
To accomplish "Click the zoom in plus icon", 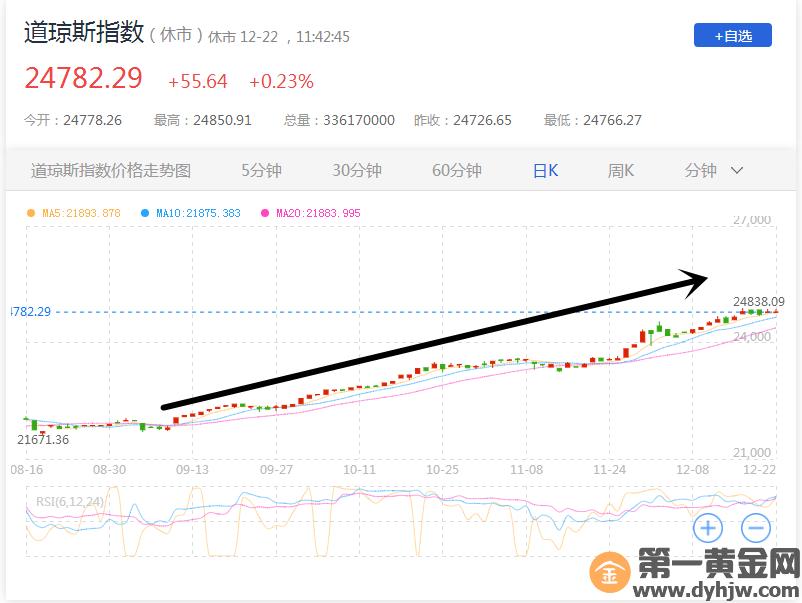I will (x=707, y=527).
